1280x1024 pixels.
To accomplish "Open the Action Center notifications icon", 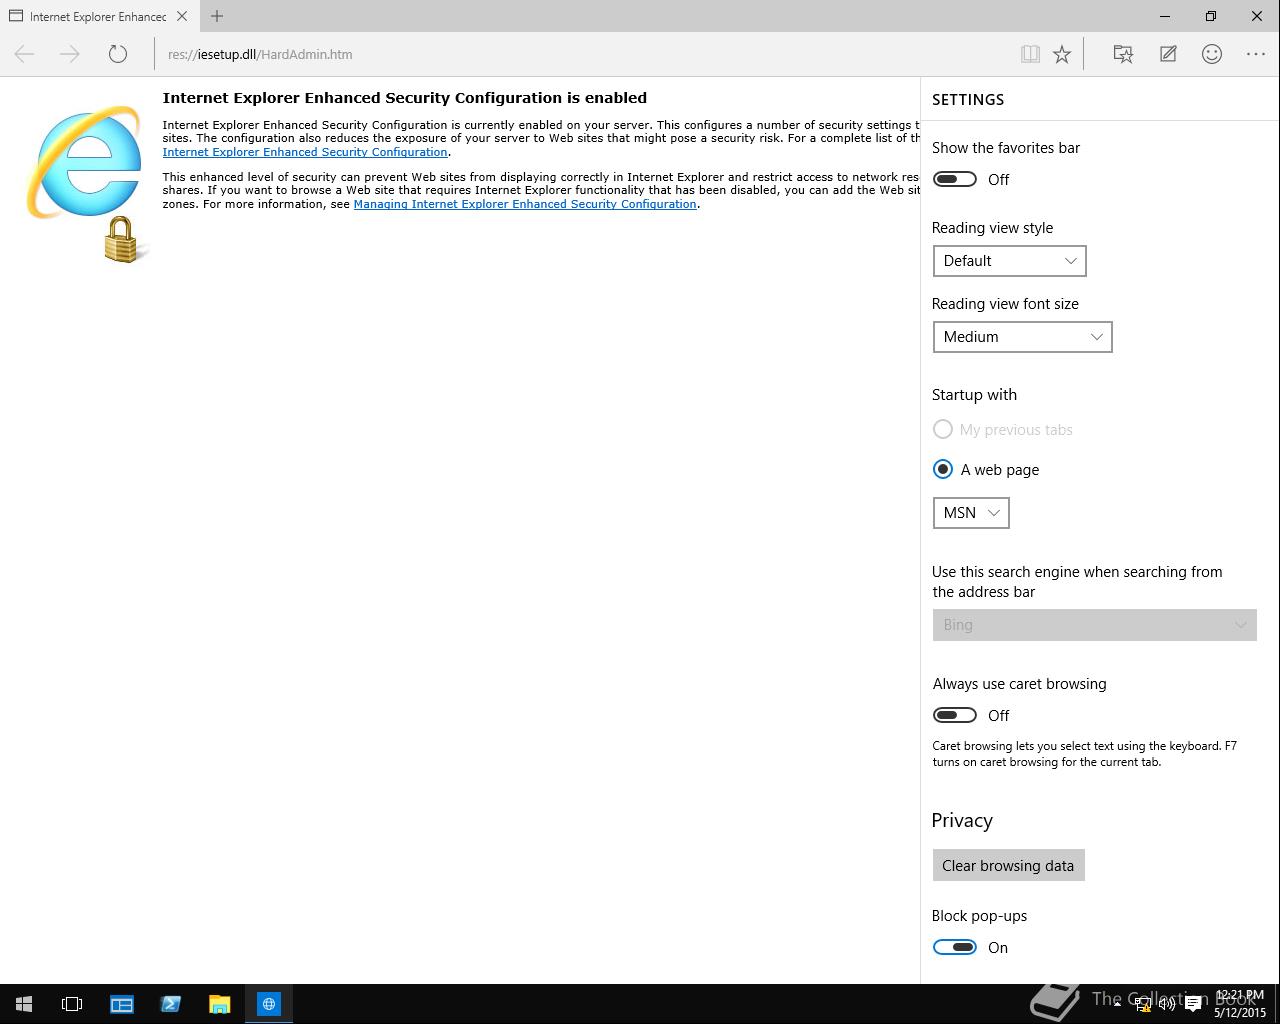I will click(x=1193, y=1004).
